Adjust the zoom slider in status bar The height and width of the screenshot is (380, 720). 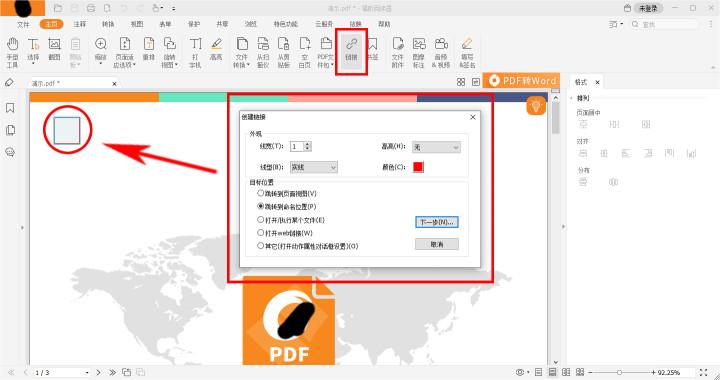coord(619,373)
